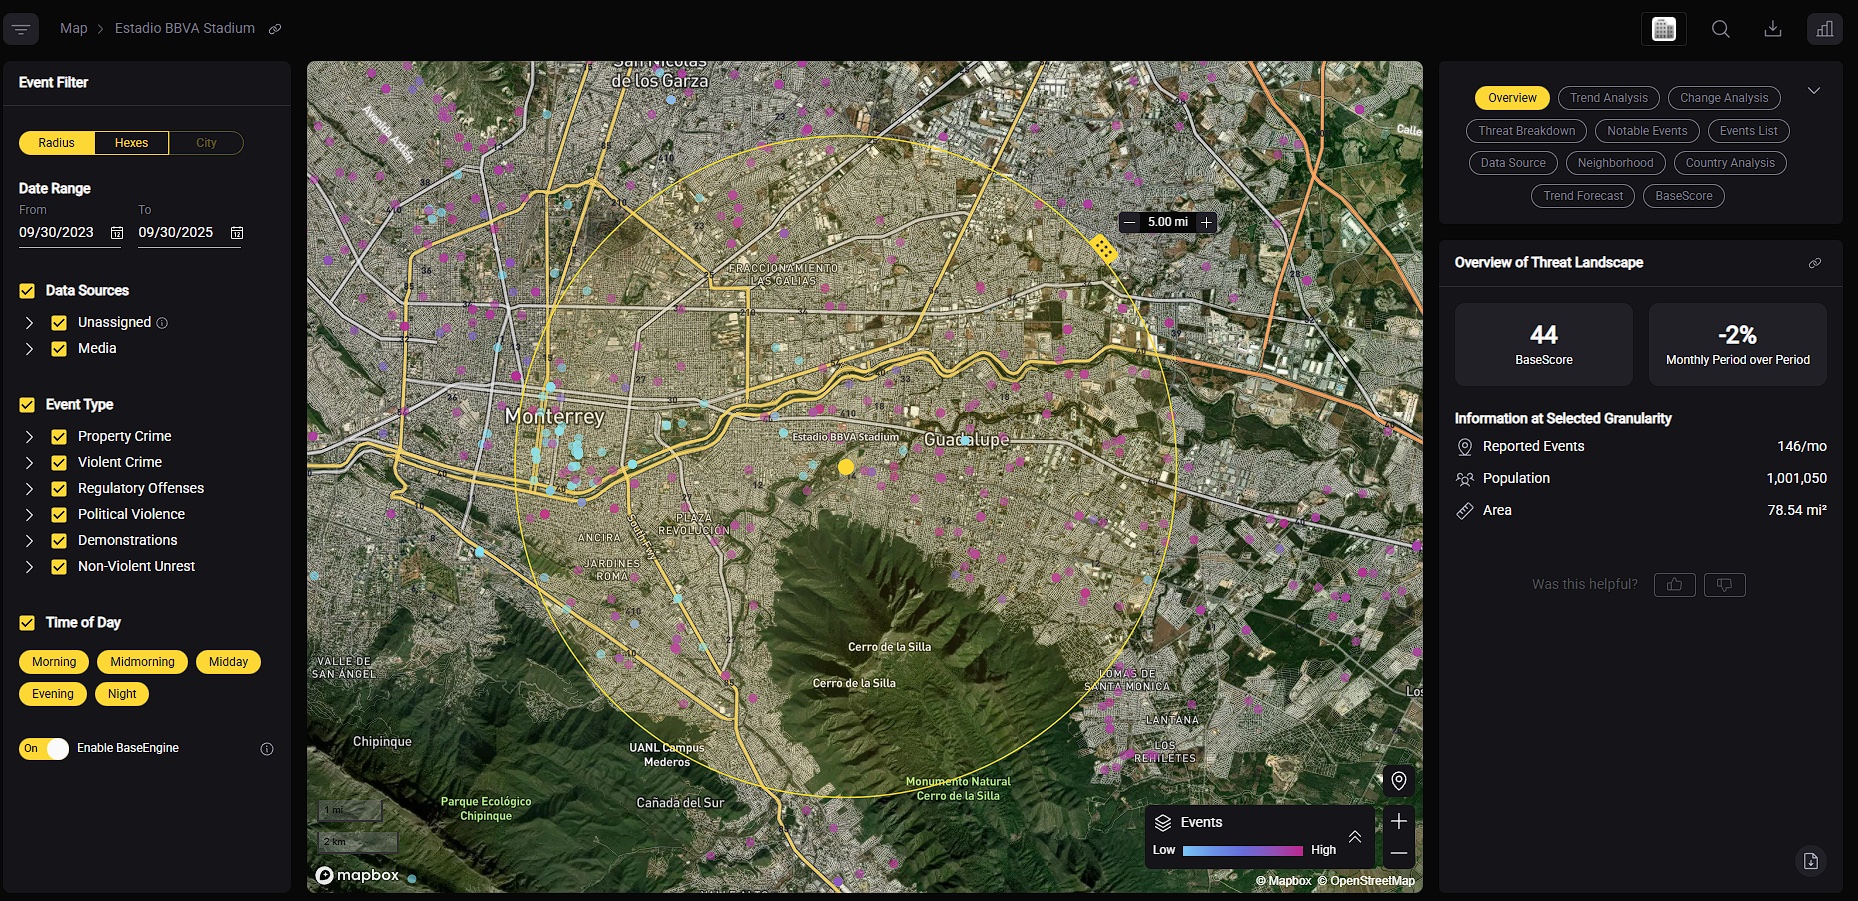
Task: Click the yellow radius drag handle
Action: tap(1103, 248)
